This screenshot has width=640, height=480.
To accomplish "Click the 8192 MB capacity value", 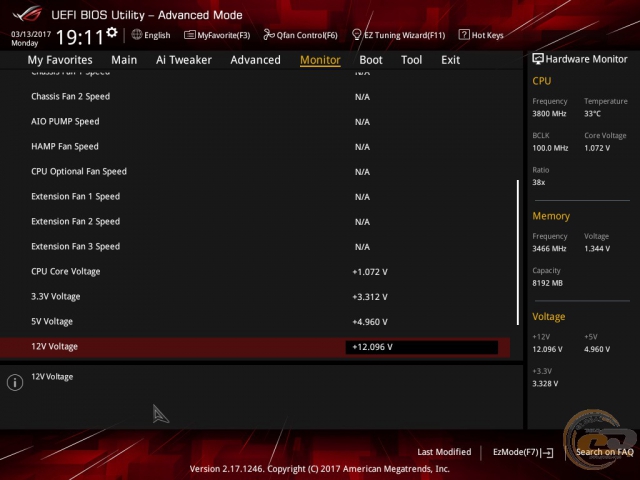I will click(547, 283).
